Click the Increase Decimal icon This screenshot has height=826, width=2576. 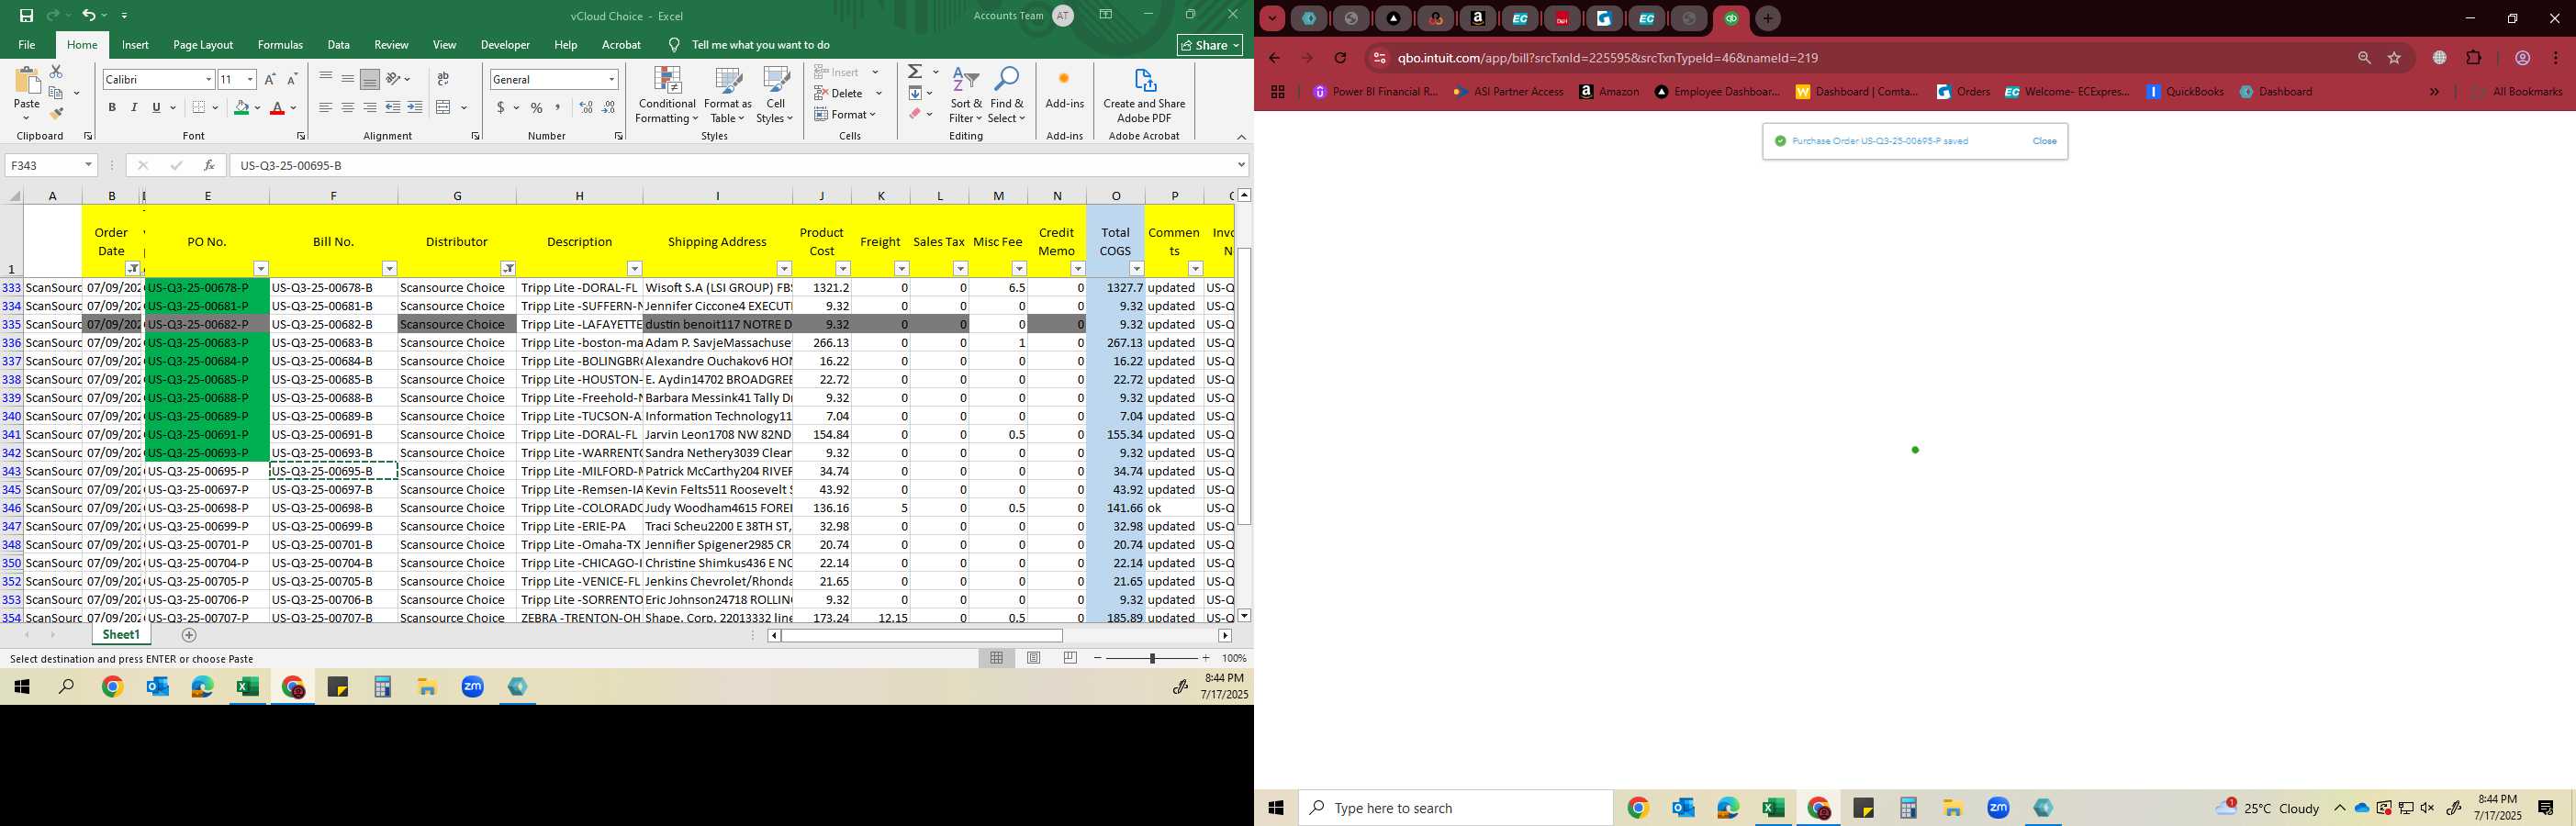click(586, 108)
